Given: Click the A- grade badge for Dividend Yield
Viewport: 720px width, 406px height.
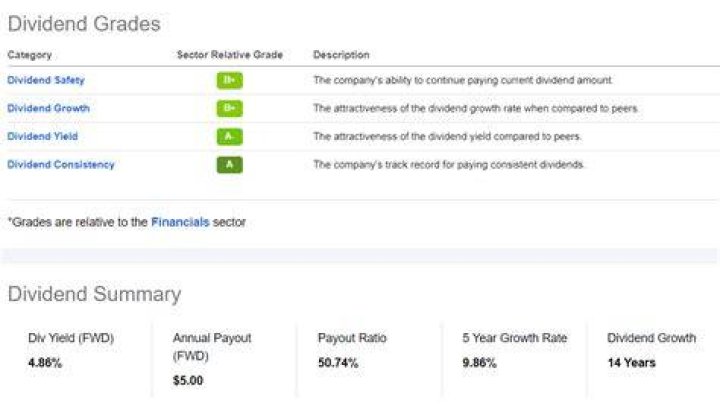Looking at the screenshot, I should click(230, 136).
